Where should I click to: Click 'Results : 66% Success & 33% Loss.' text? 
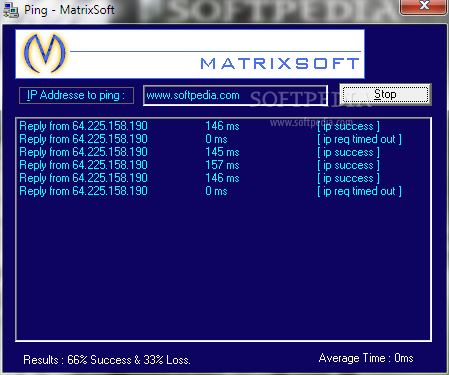coord(107,360)
